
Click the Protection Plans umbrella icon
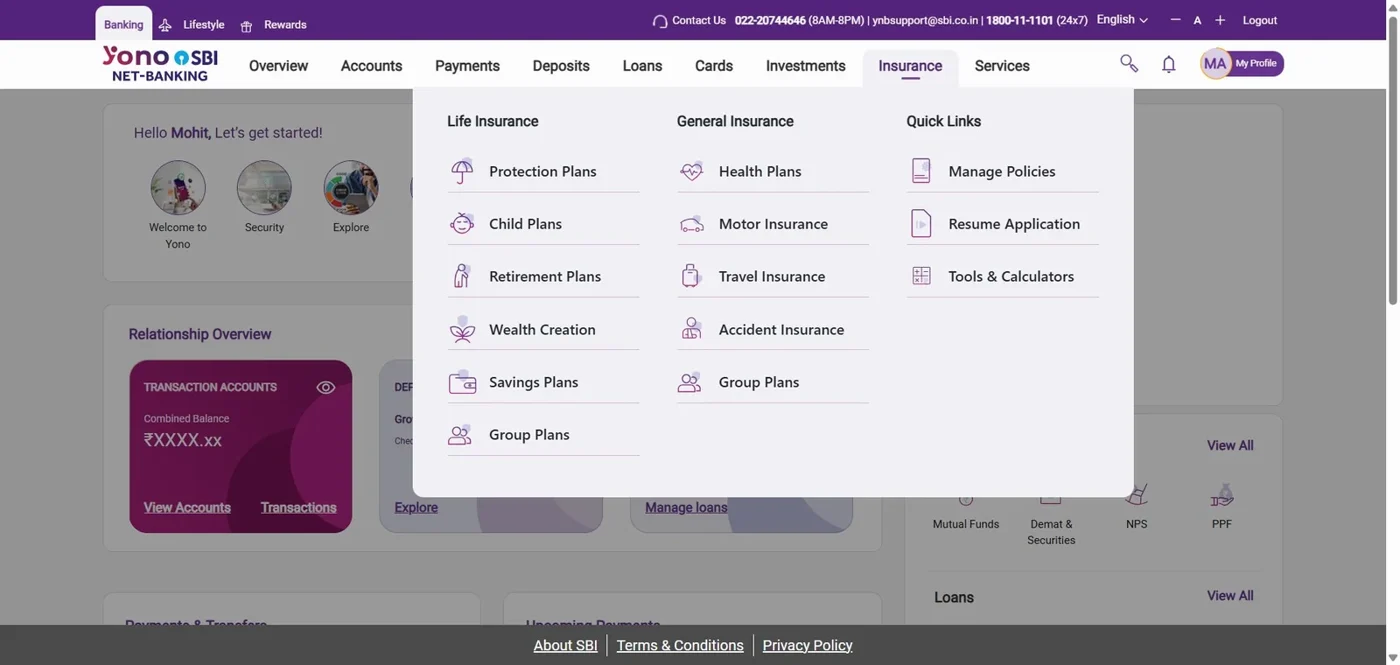462,171
